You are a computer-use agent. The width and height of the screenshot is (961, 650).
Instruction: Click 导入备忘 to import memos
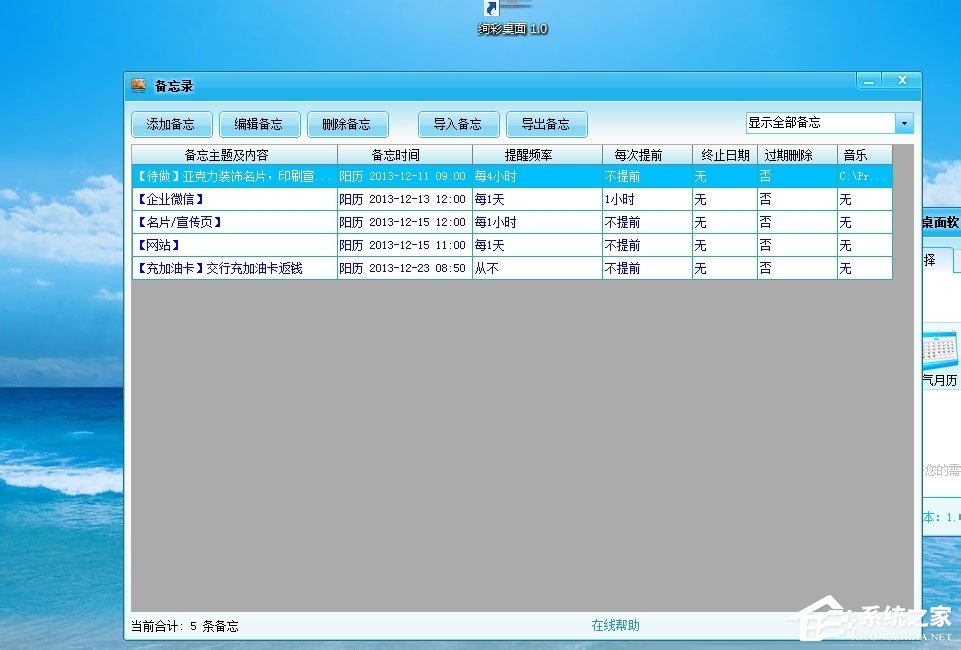click(458, 124)
